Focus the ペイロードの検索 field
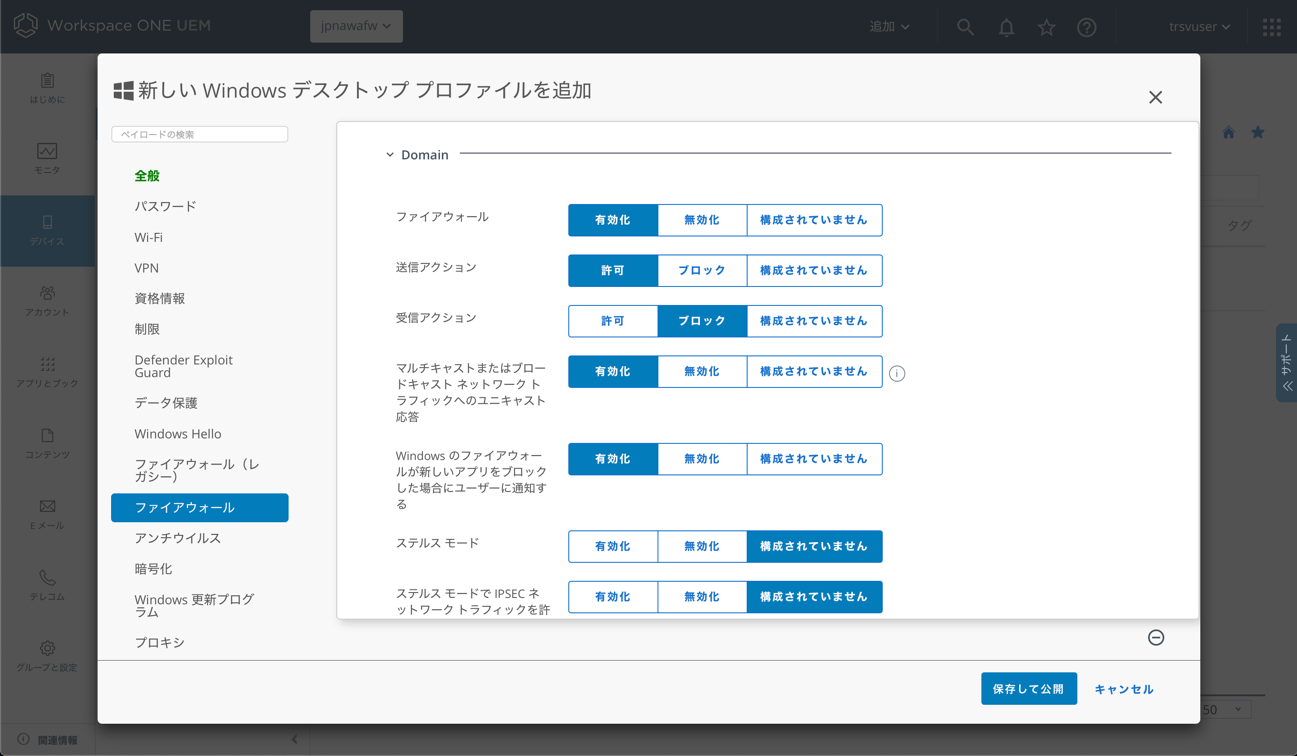 coord(200,134)
